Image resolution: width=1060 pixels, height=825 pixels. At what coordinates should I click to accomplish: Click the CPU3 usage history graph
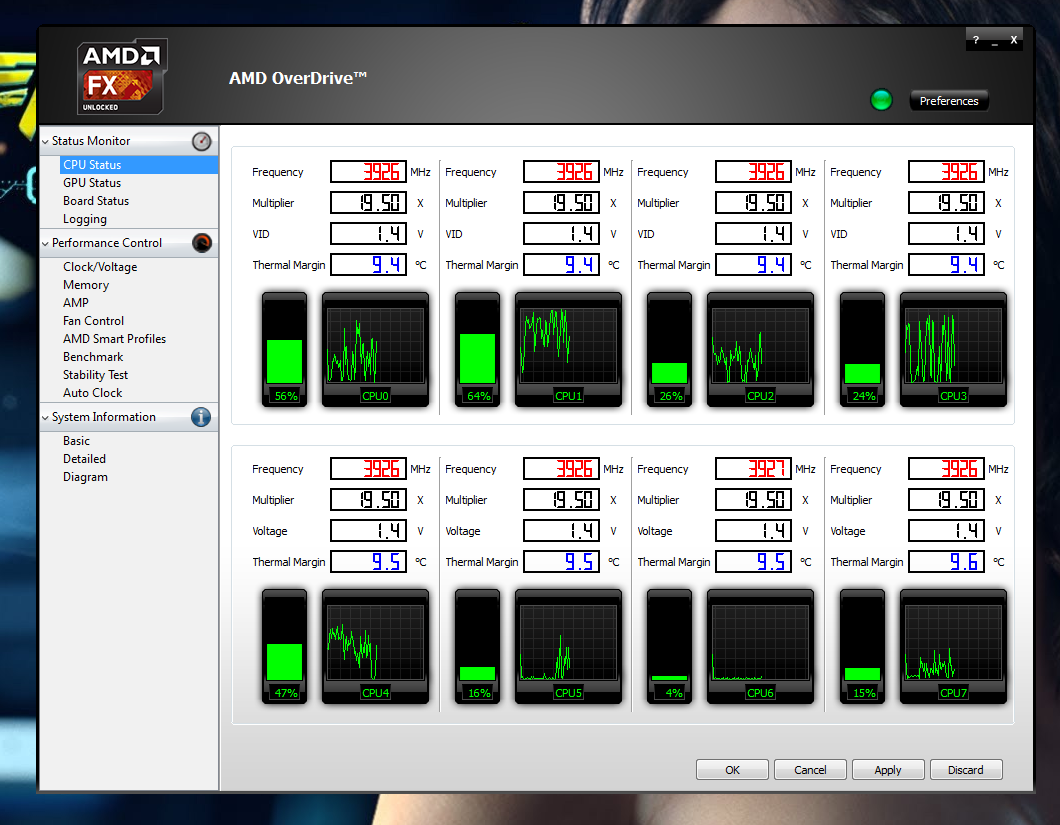tap(953, 350)
